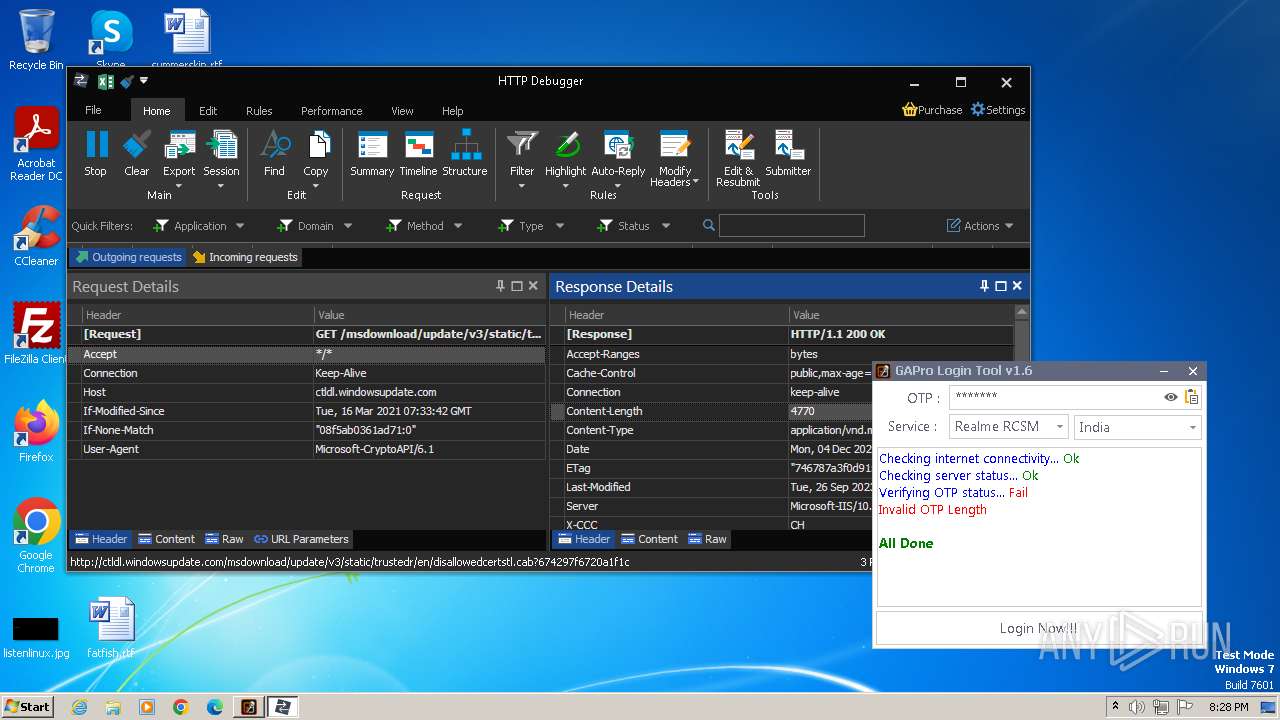Screen dimensions: 1280x720
Task: Open Request Details Raw tab
Action: click(x=223, y=539)
